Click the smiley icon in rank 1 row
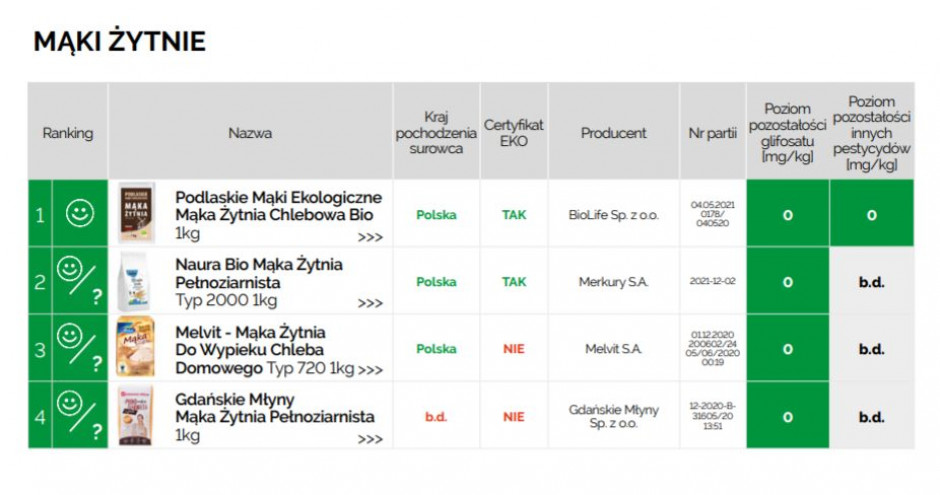Screen dimensions: 940x495 pos(80,213)
